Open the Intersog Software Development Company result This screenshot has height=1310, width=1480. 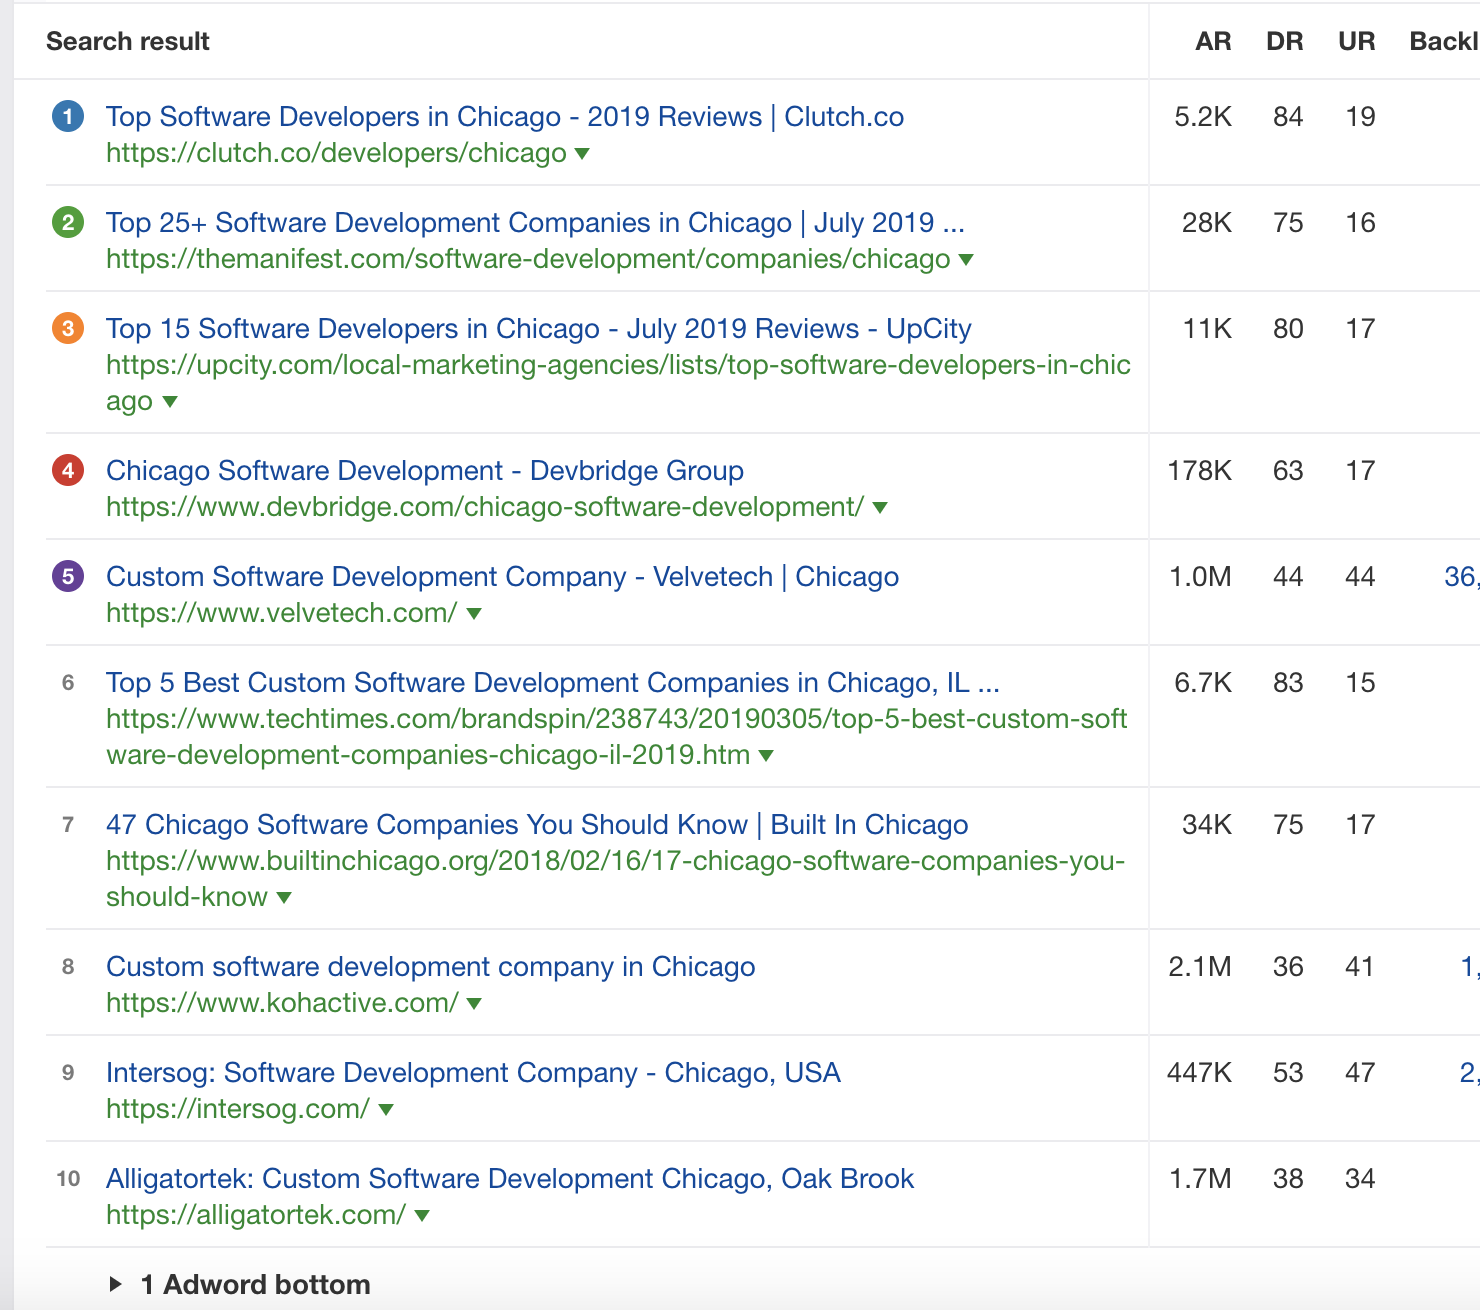point(473,1073)
